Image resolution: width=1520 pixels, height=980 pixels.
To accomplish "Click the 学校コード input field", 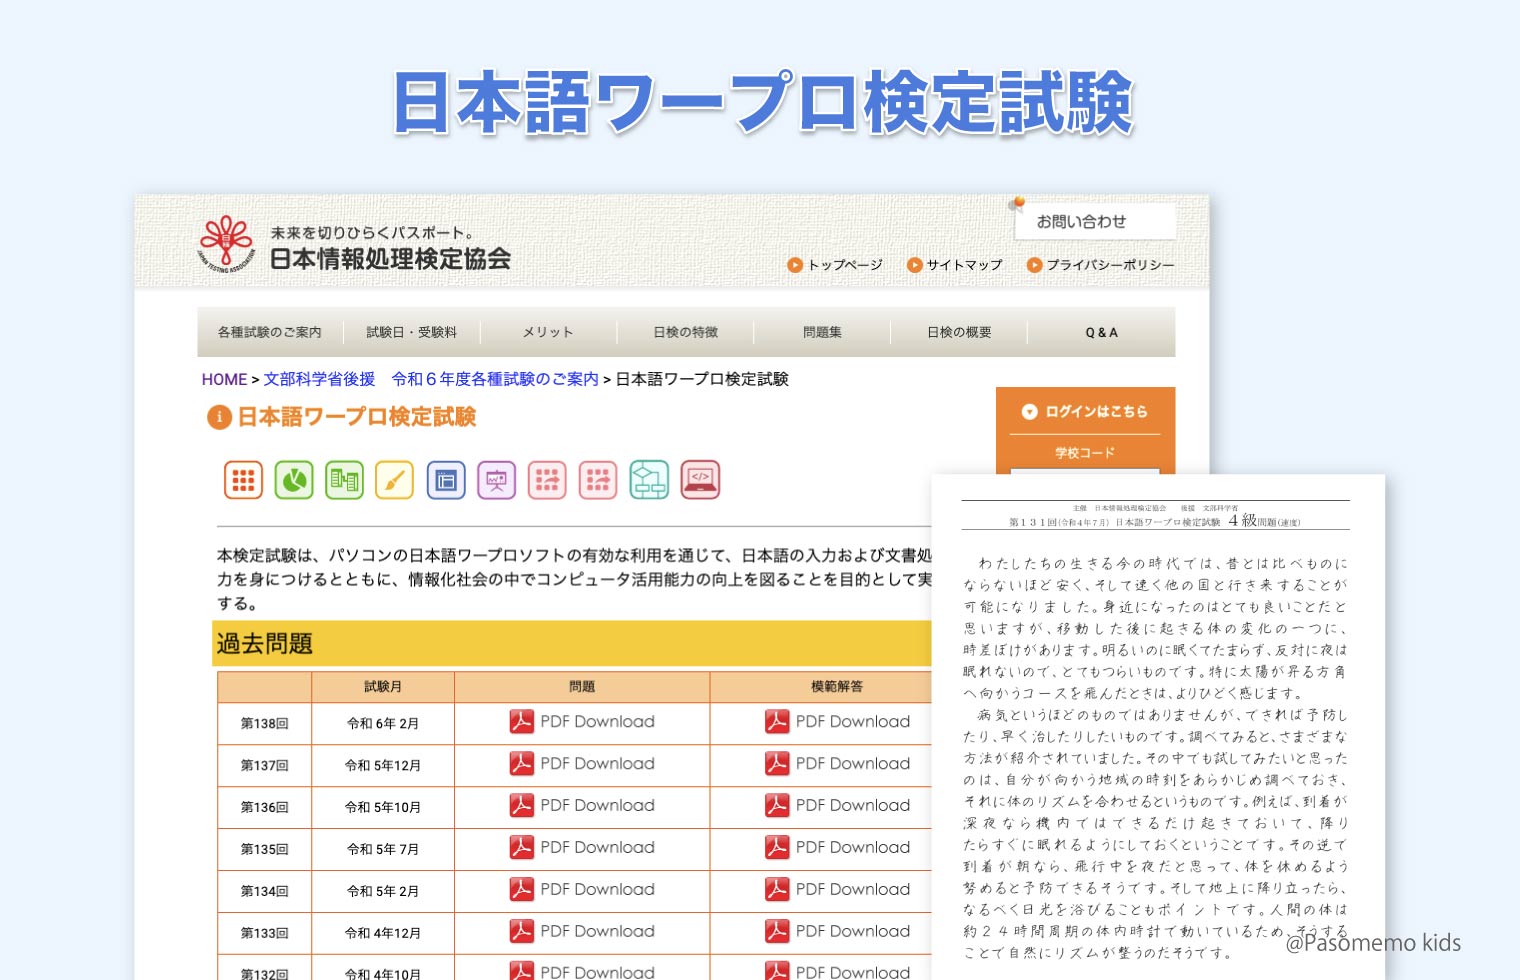I will pyautogui.click(x=1085, y=471).
